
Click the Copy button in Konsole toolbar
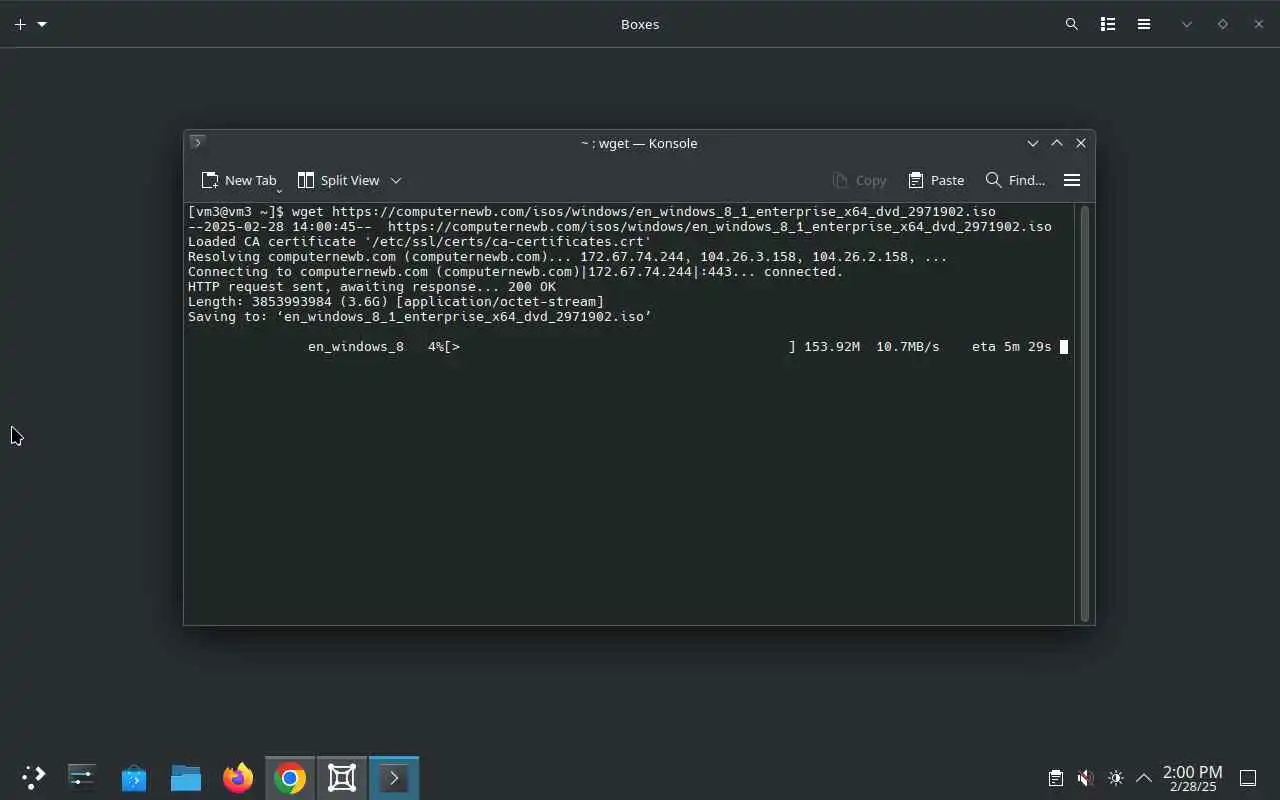860,180
